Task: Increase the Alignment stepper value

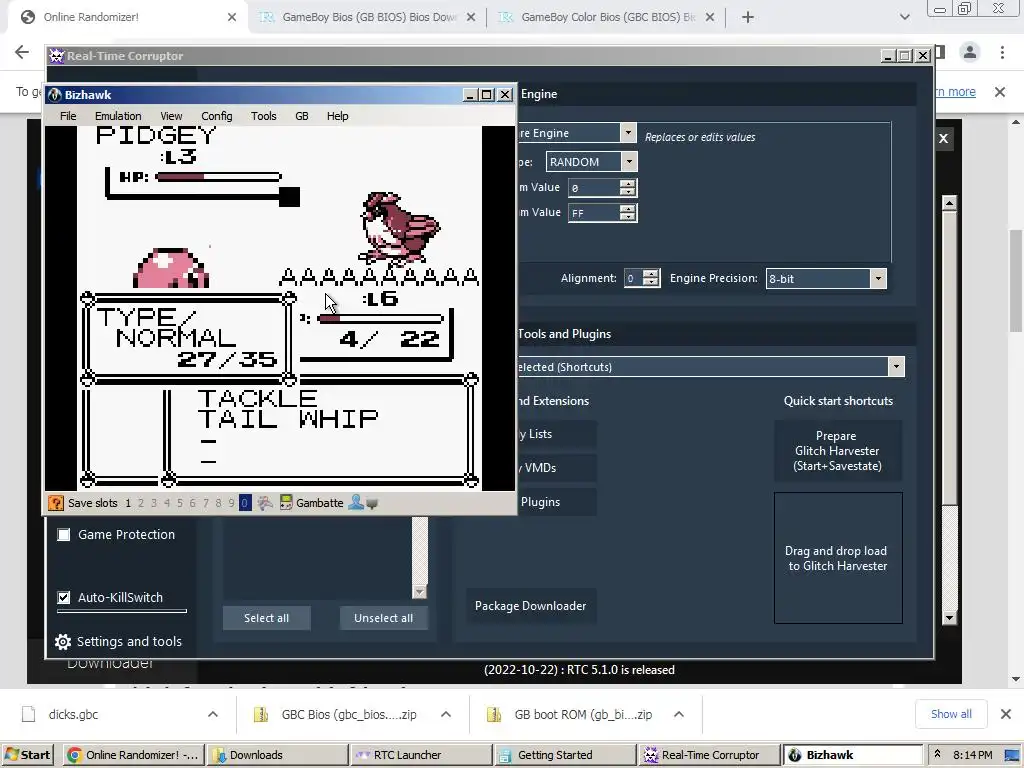Action: [x=650, y=274]
